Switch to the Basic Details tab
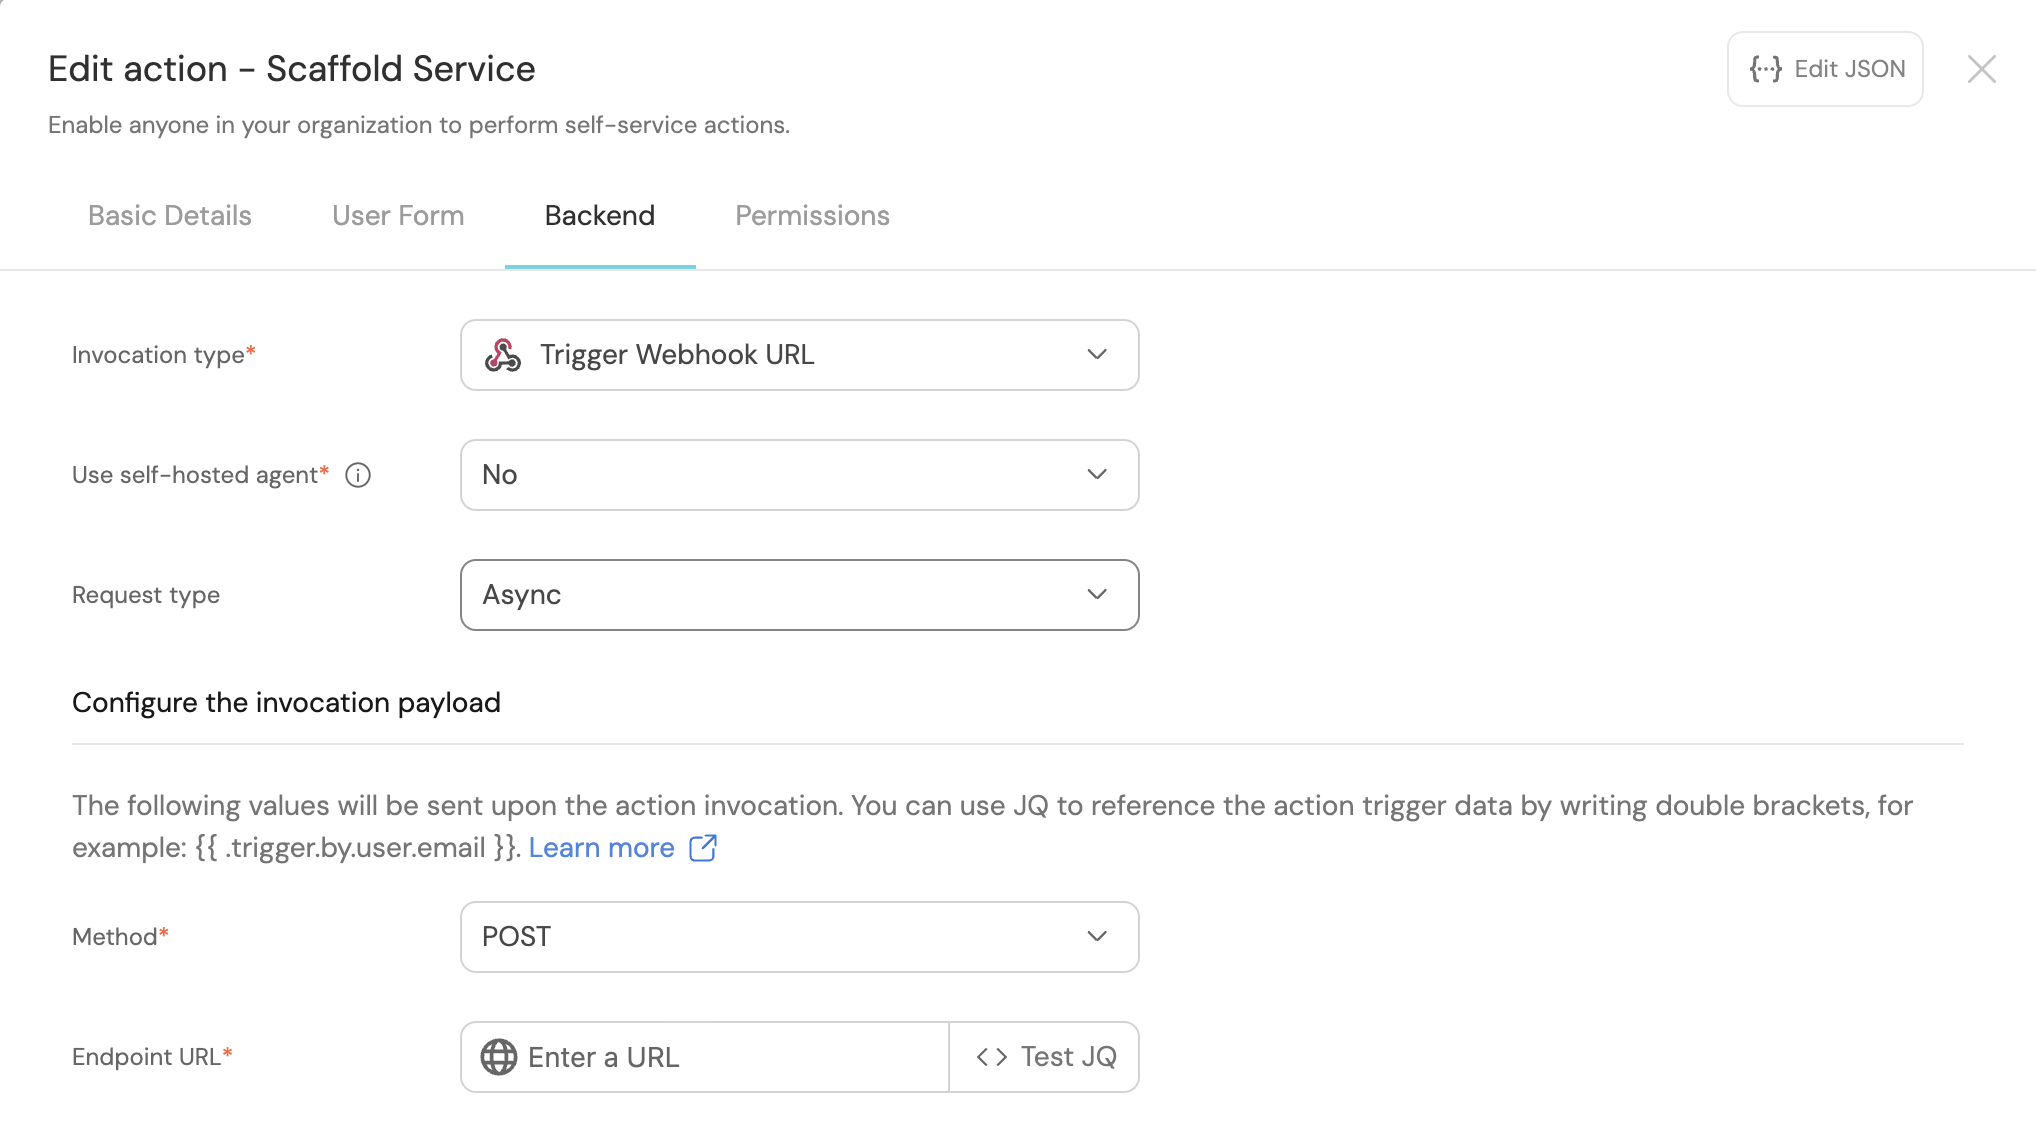This screenshot has width=2036, height=1134. [x=170, y=216]
